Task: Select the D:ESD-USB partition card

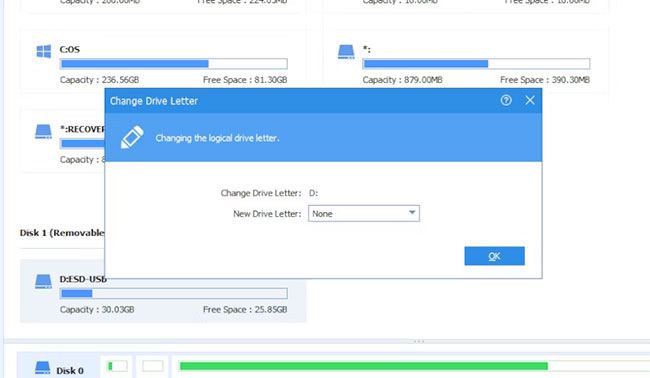Action: (163, 291)
